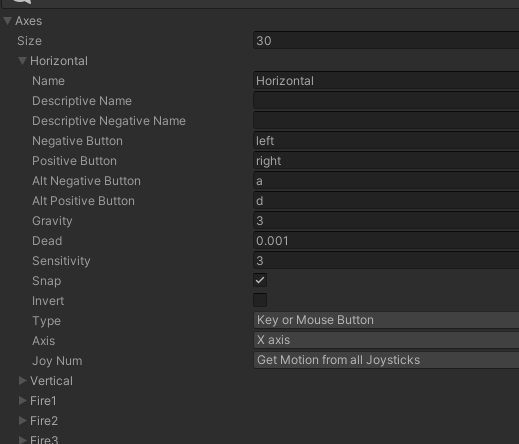Click the Sensitivity label
The image size is (519, 444).
pyautogui.click(x=61, y=261)
